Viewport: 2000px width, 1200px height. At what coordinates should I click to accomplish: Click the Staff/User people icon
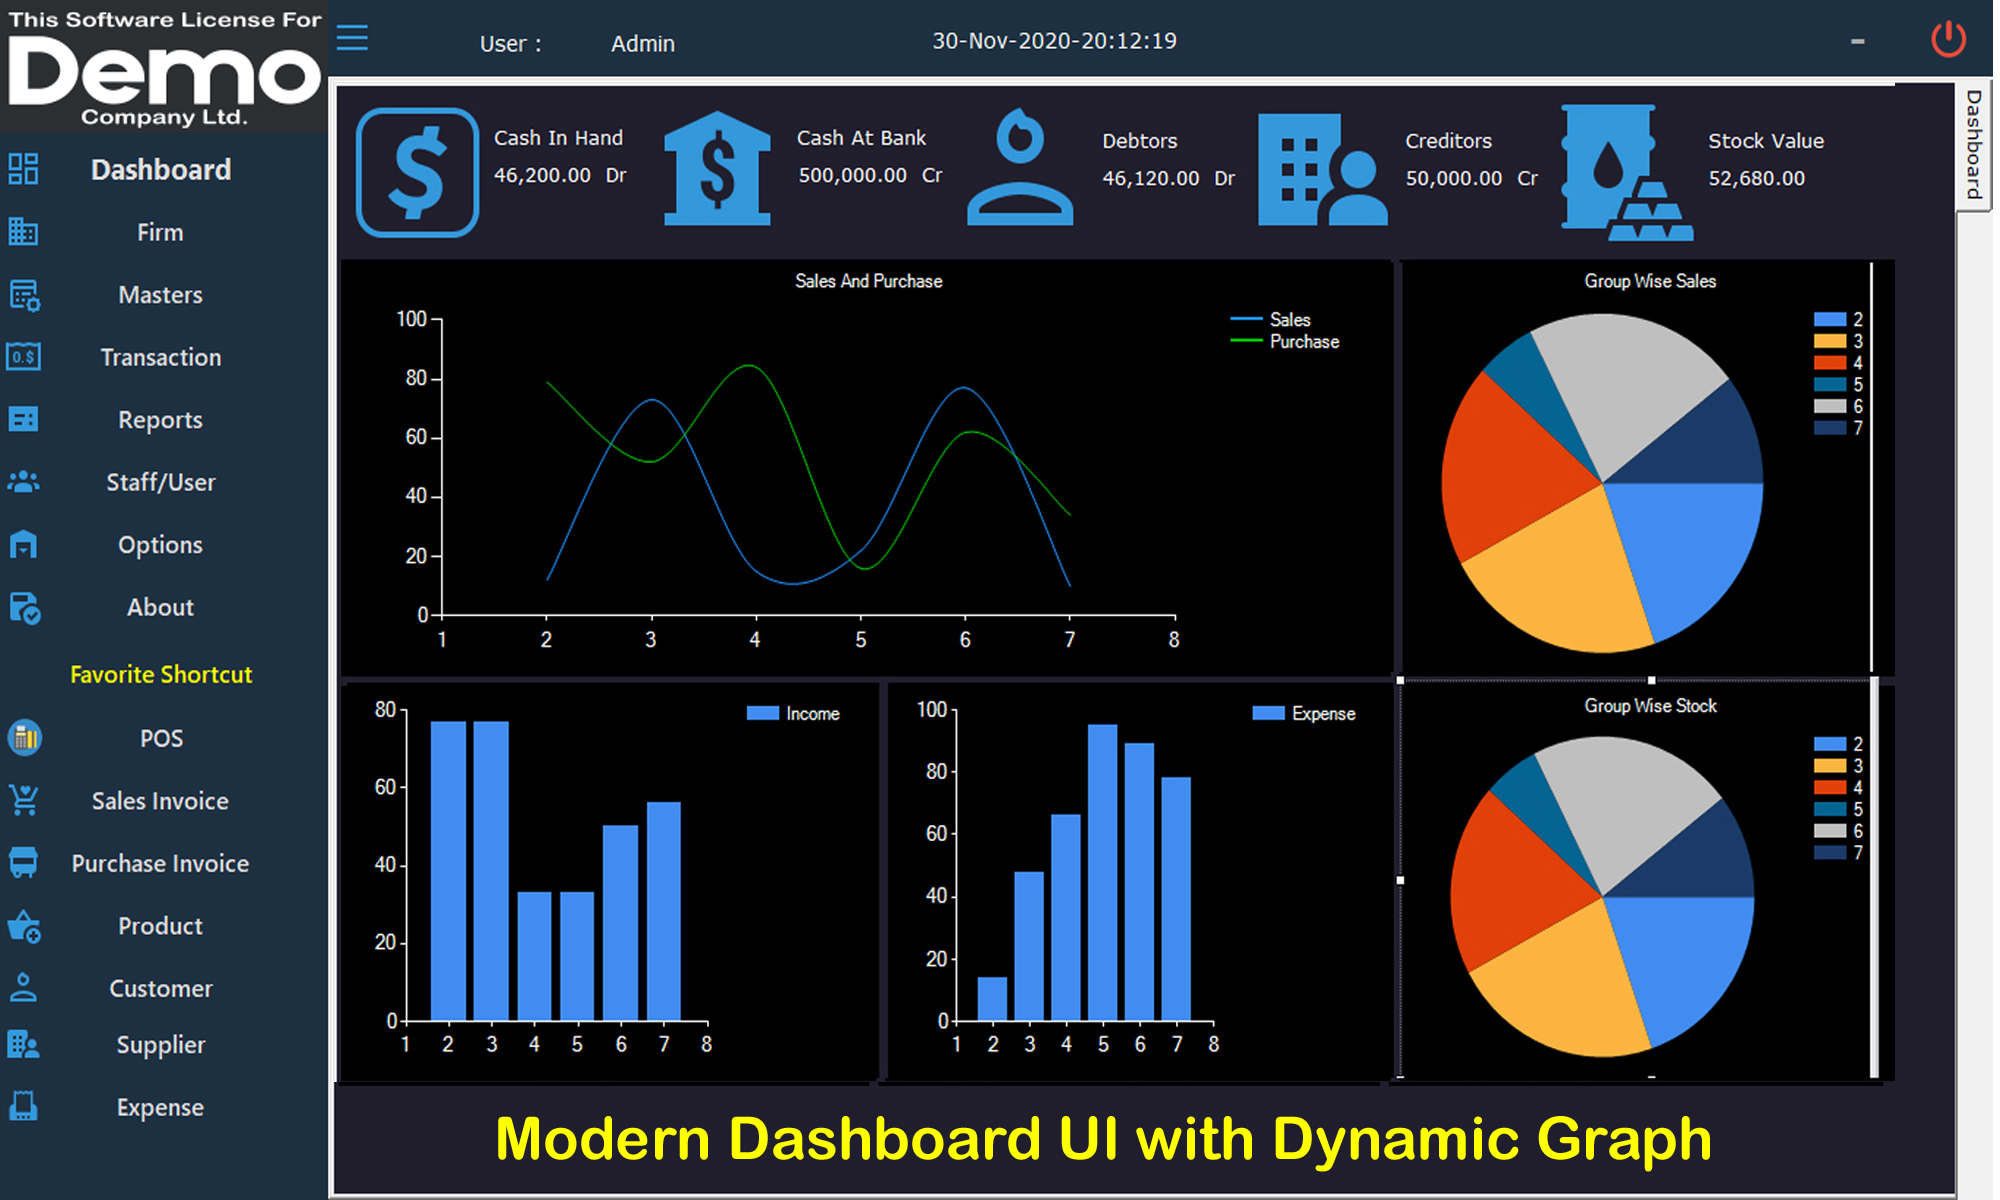tap(25, 482)
